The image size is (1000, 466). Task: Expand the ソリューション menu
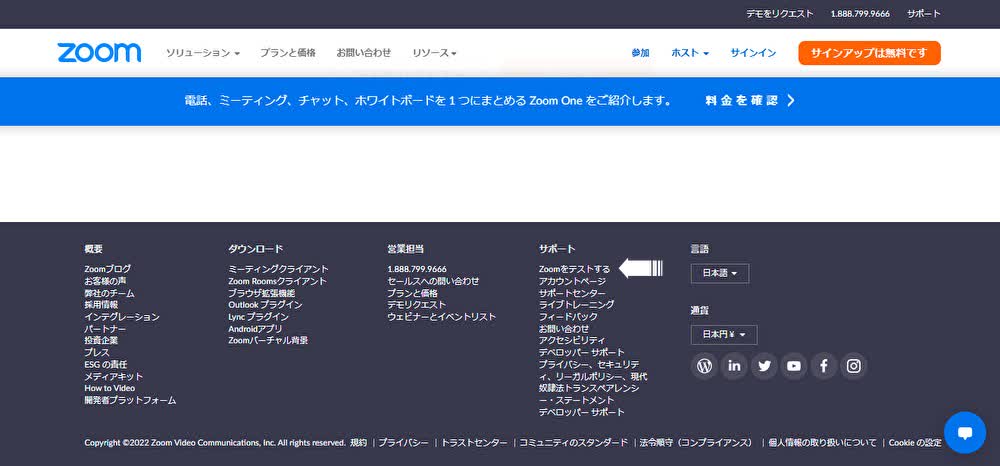pos(203,53)
